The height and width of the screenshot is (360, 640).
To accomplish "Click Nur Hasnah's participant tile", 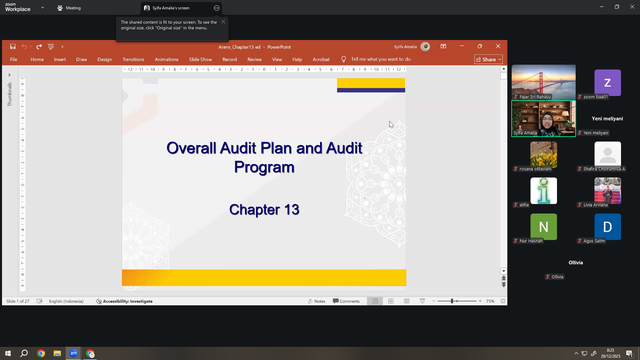I will pos(544,227).
